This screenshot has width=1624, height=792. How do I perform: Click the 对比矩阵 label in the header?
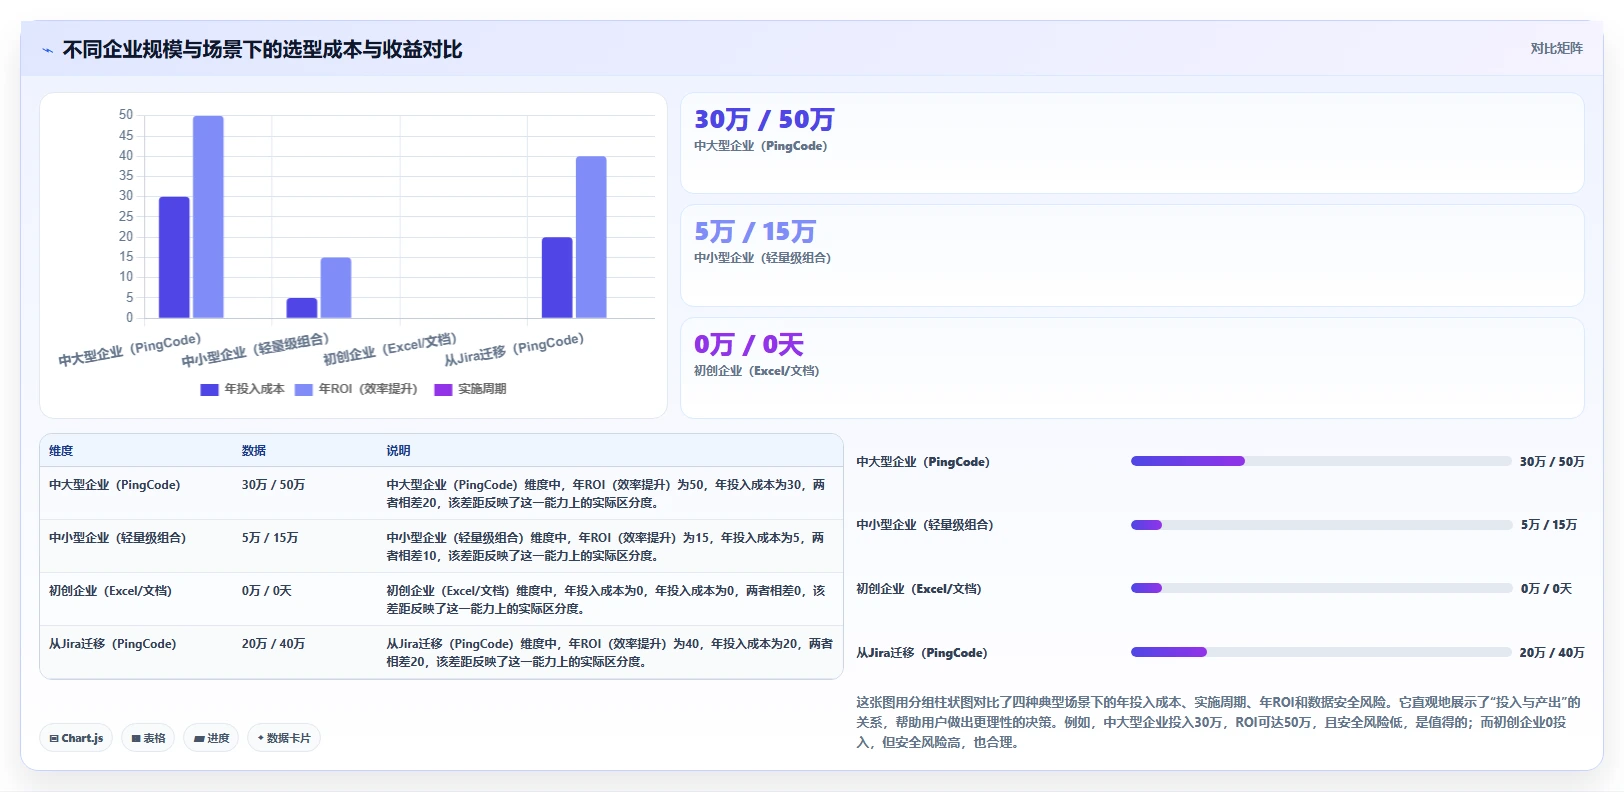coord(1556,48)
